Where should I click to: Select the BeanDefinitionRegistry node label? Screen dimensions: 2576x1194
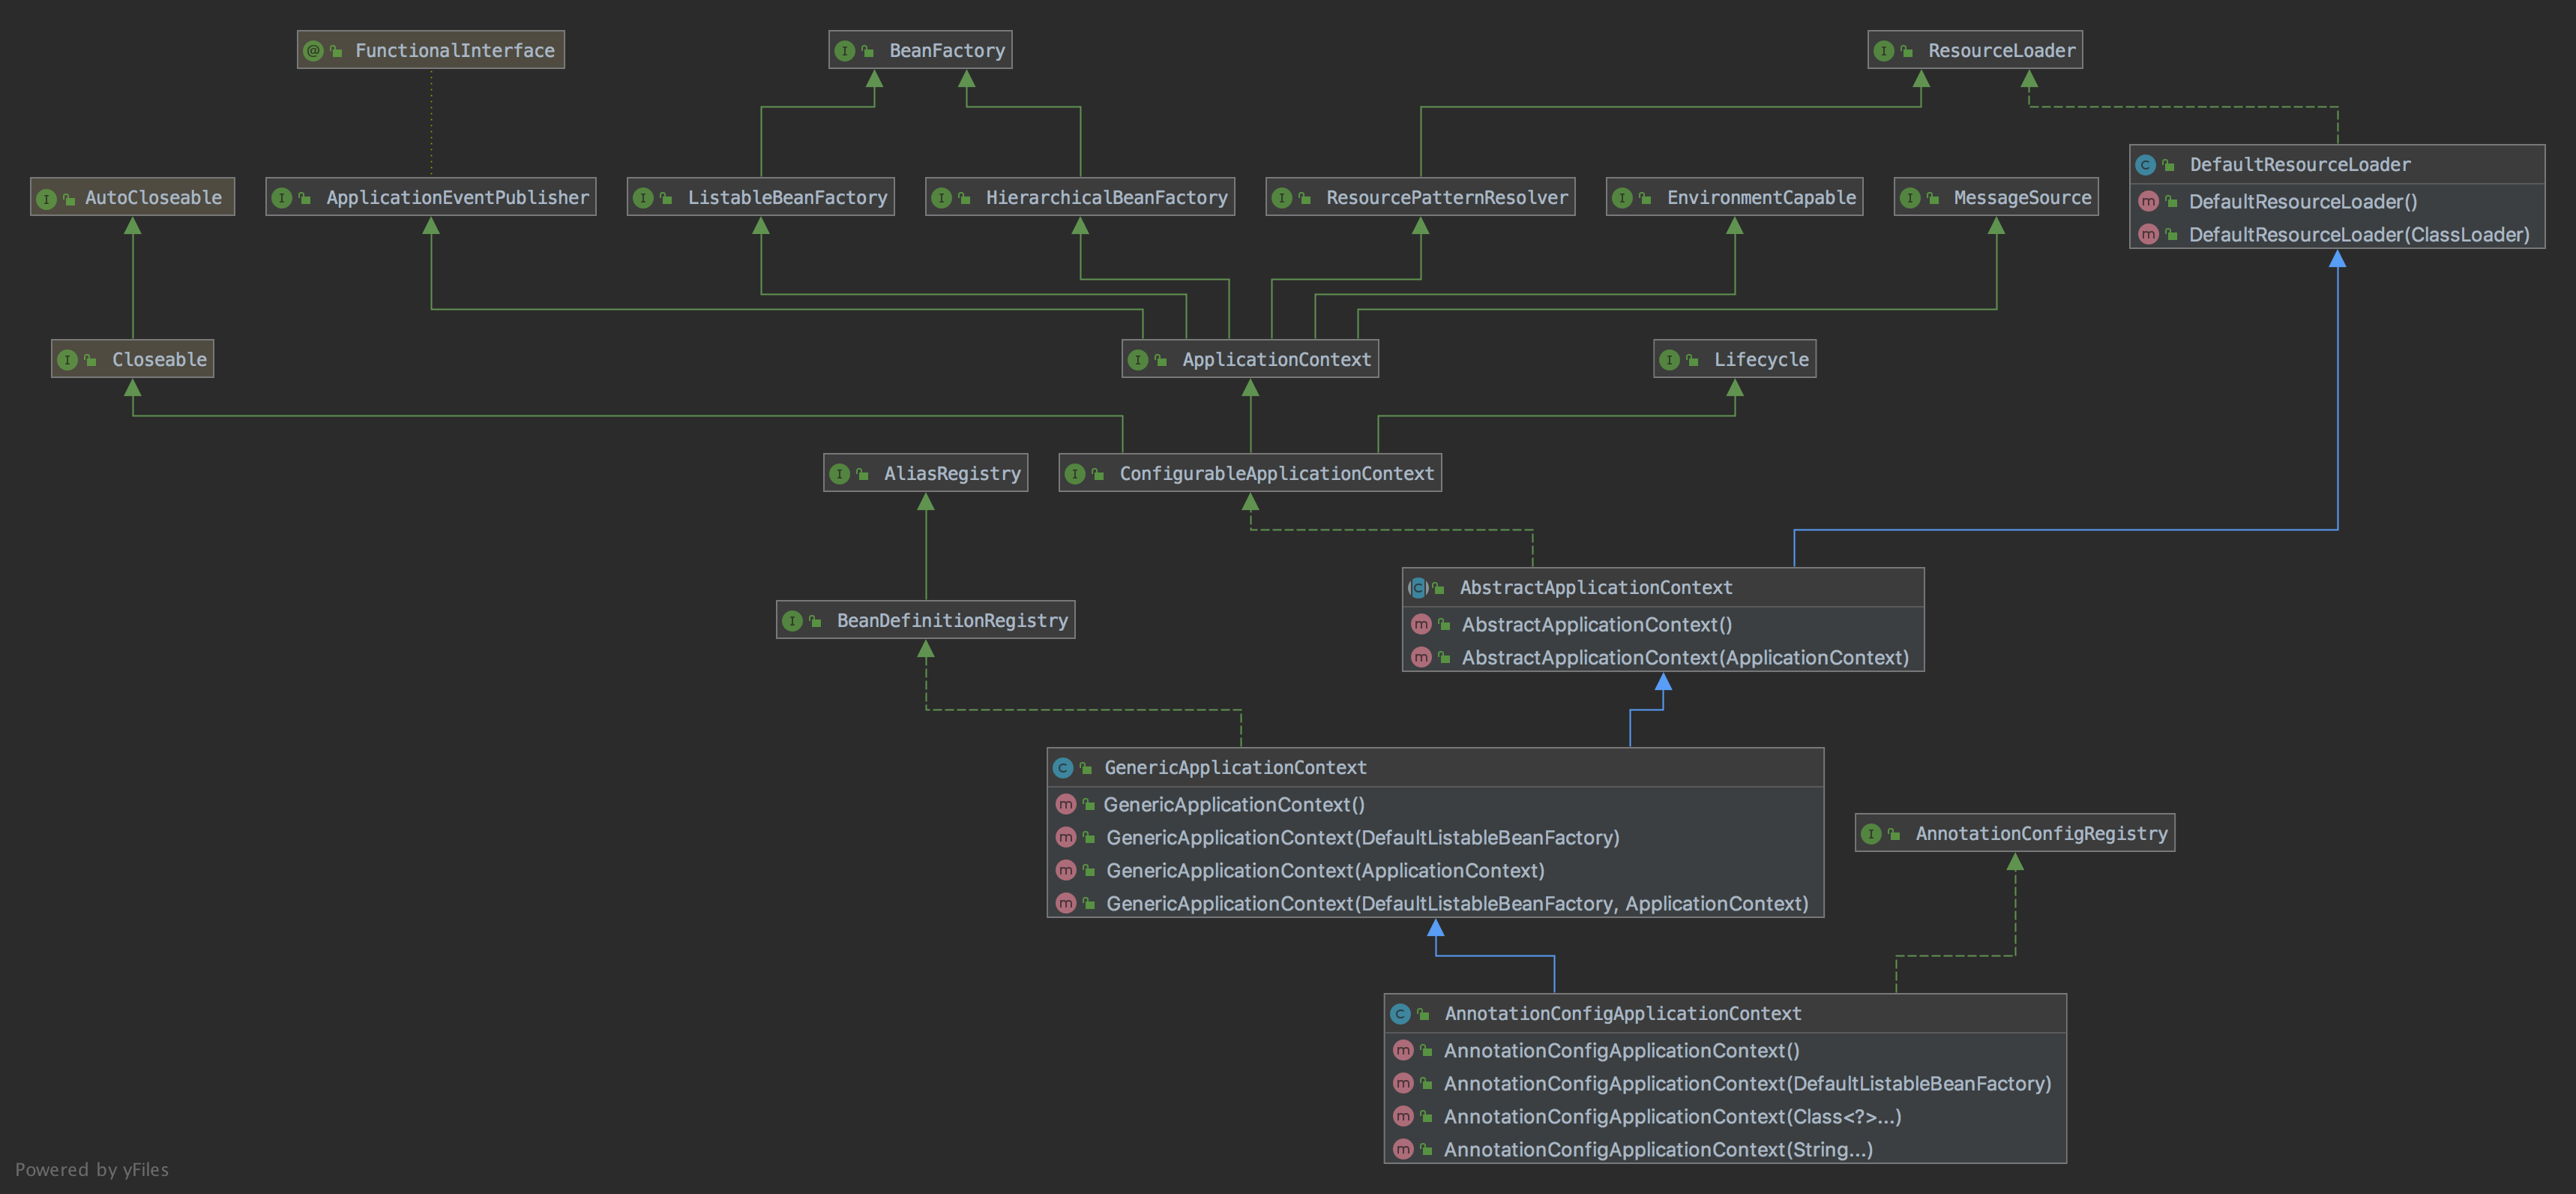coord(952,621)
